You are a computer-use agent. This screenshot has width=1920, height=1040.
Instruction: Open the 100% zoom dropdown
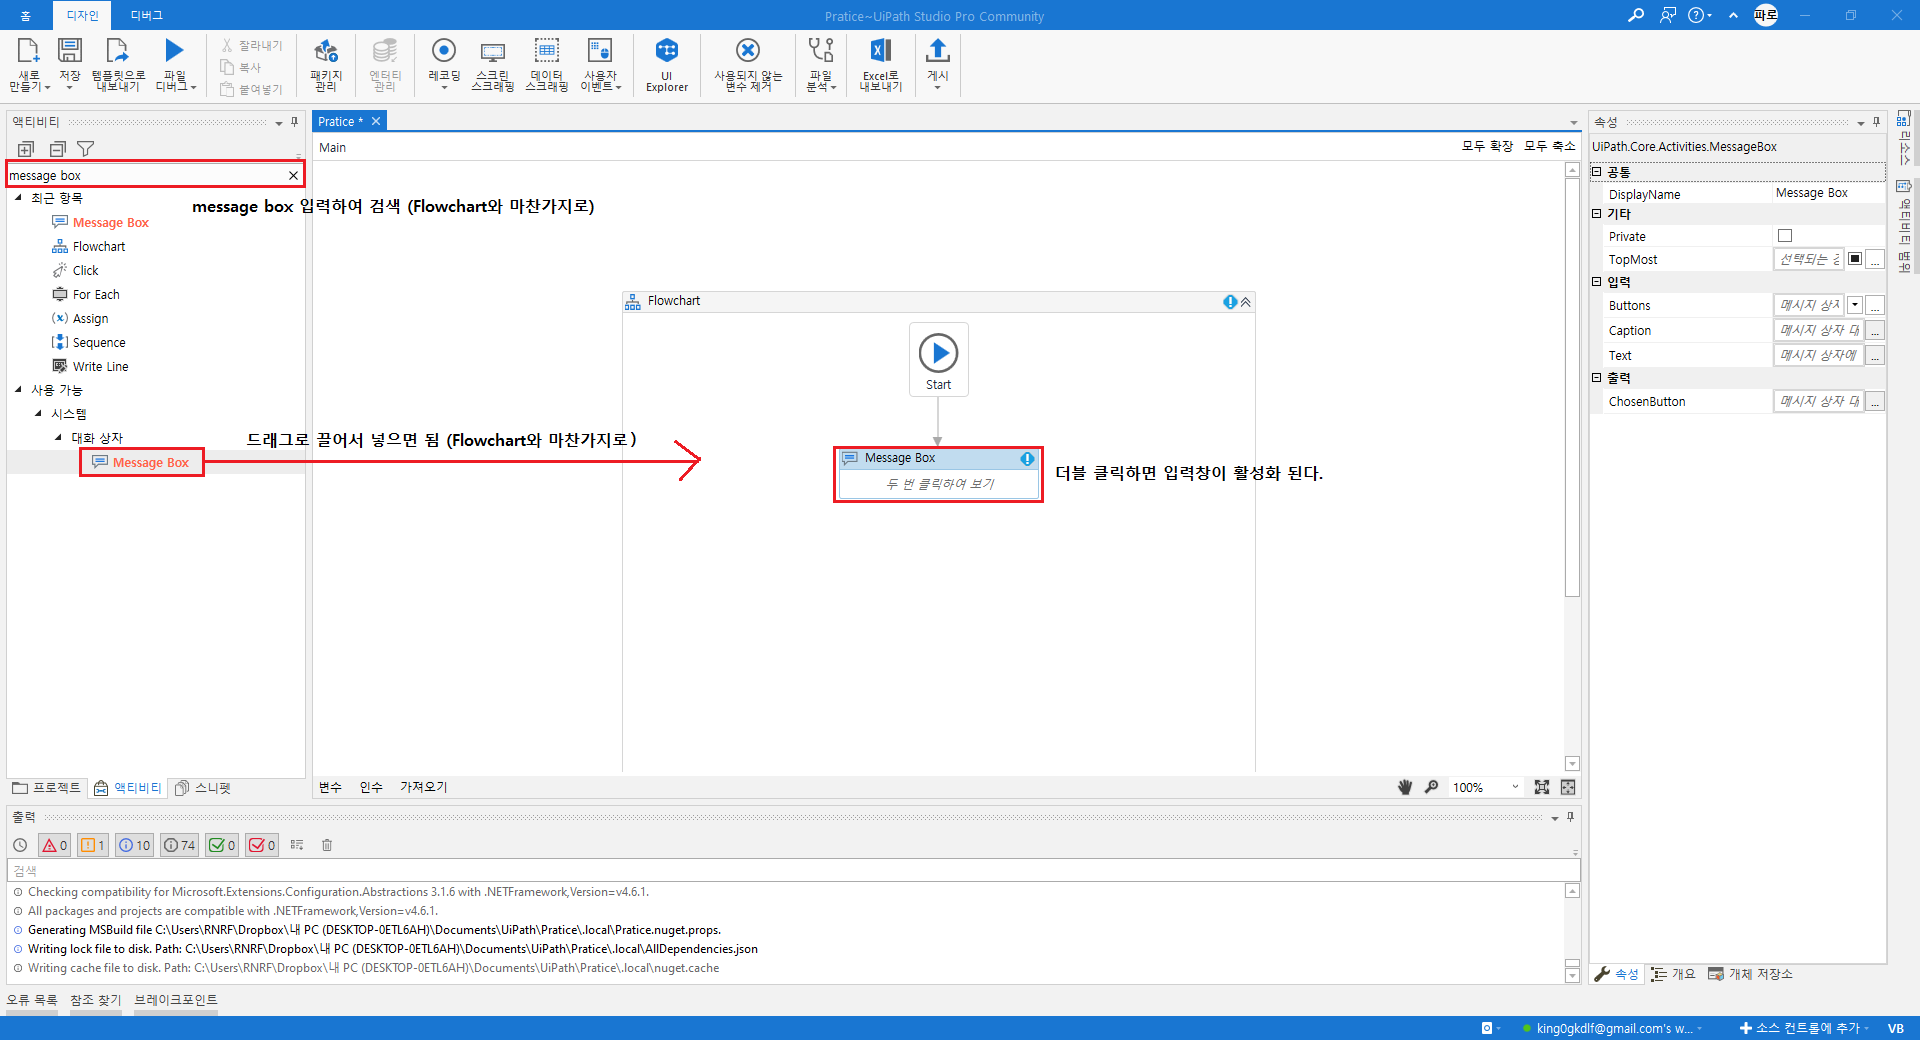click(1515, 787)
